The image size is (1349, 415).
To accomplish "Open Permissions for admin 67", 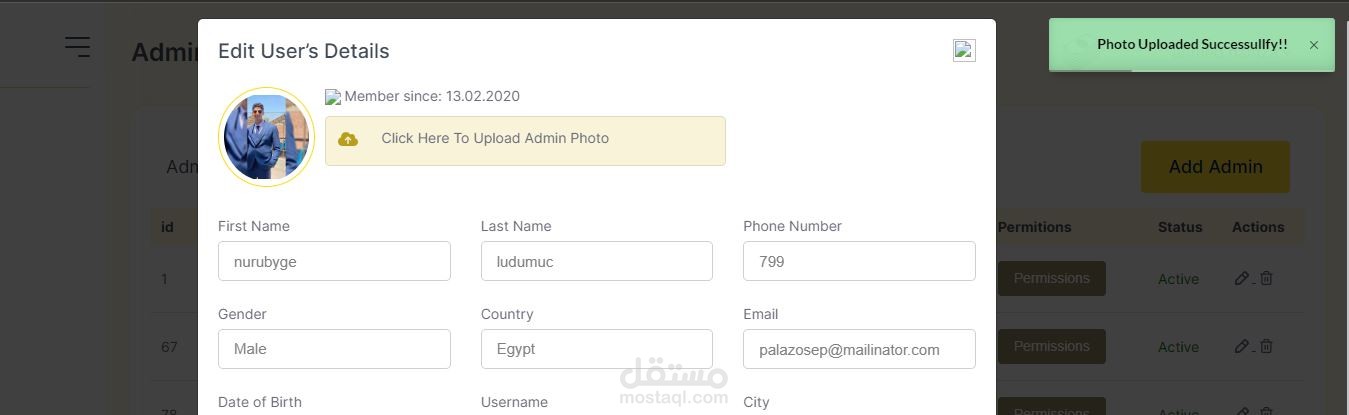I will (1051, 347).
